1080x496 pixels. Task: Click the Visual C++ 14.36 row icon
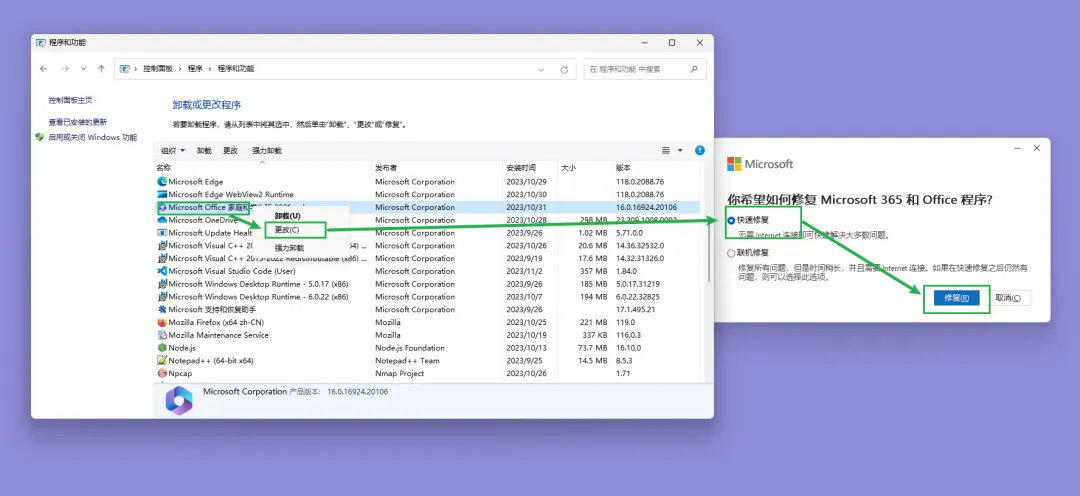tap(163, 245)
